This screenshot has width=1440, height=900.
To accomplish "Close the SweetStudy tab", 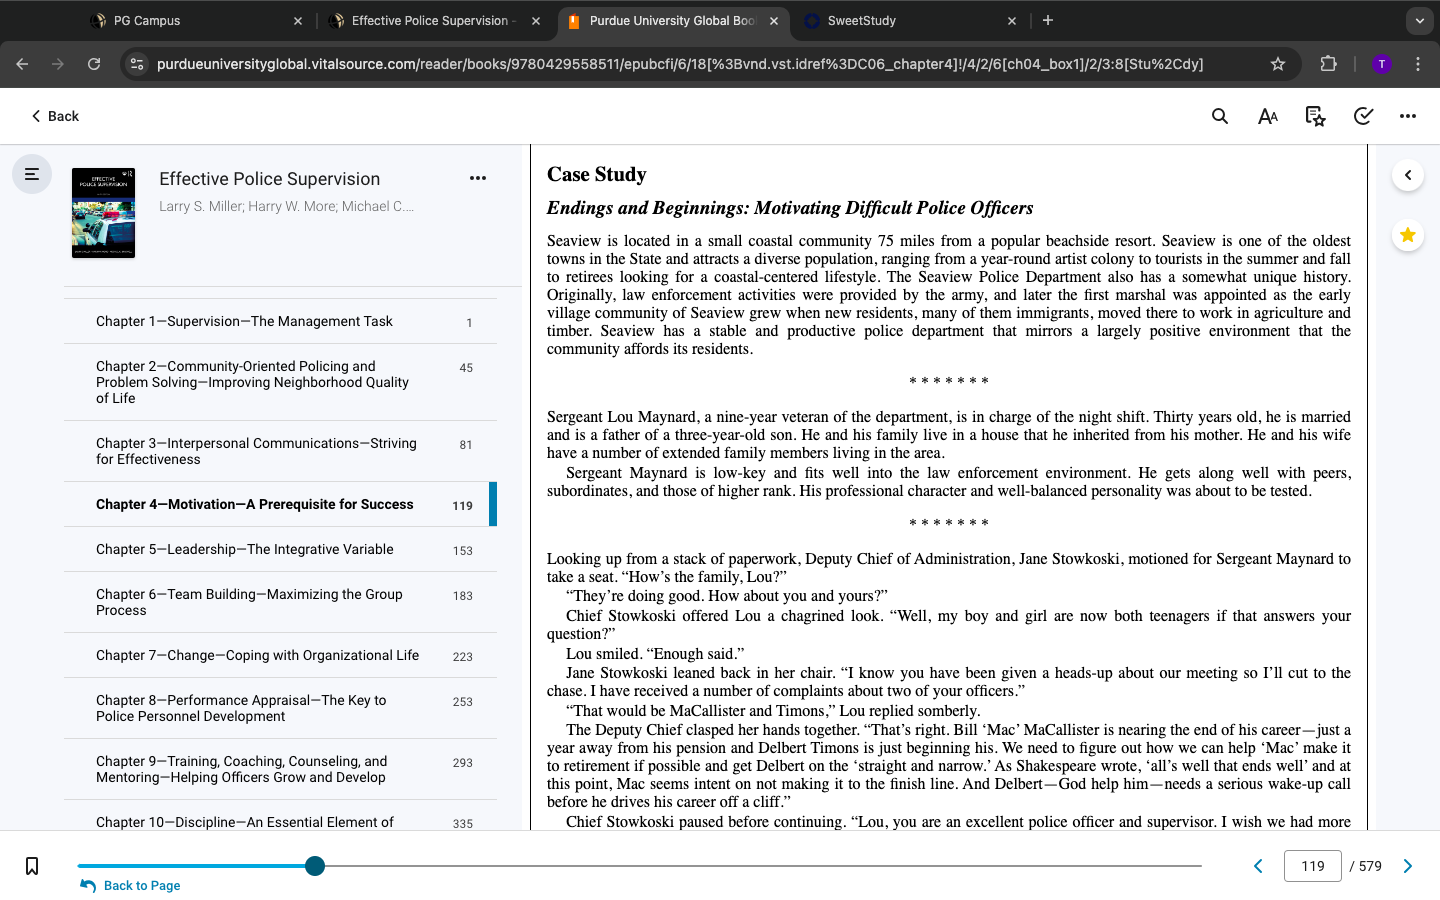I will 1012,20.
